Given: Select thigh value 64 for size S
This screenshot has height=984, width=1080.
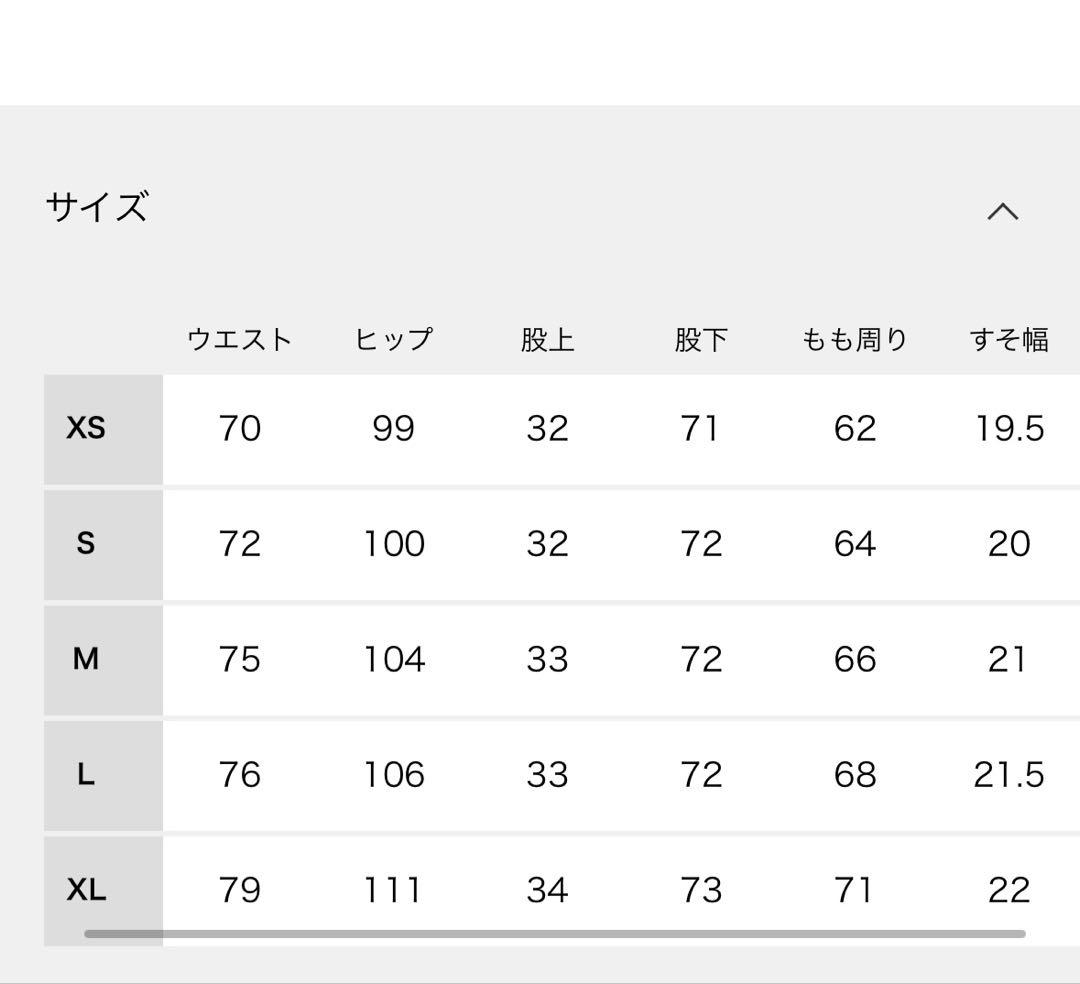Looking at the screenshot, I should [x=855, y=543].
